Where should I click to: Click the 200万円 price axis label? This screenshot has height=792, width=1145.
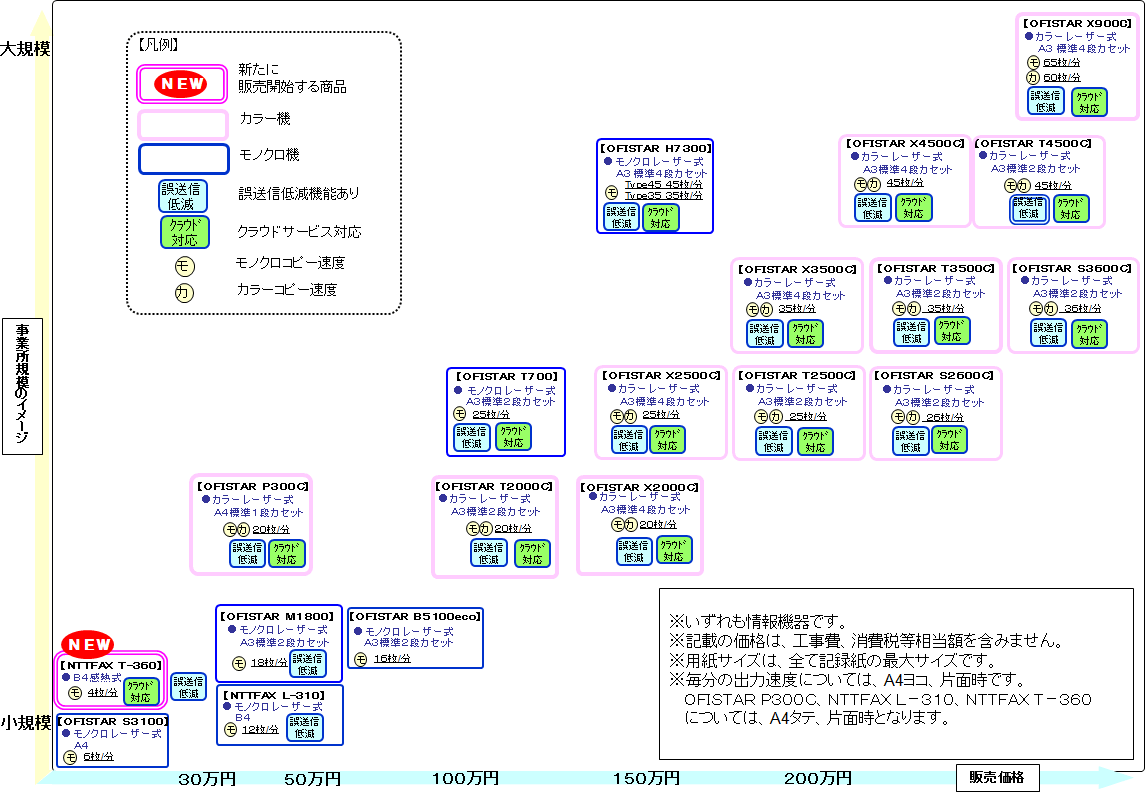[818, 779]
